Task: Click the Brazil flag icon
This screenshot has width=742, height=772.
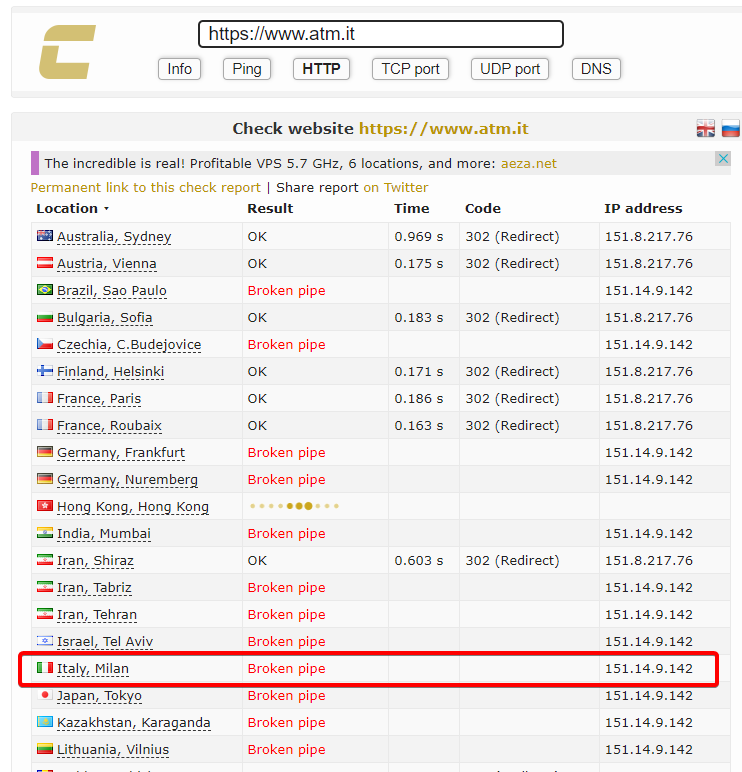Action: (45, 290)
